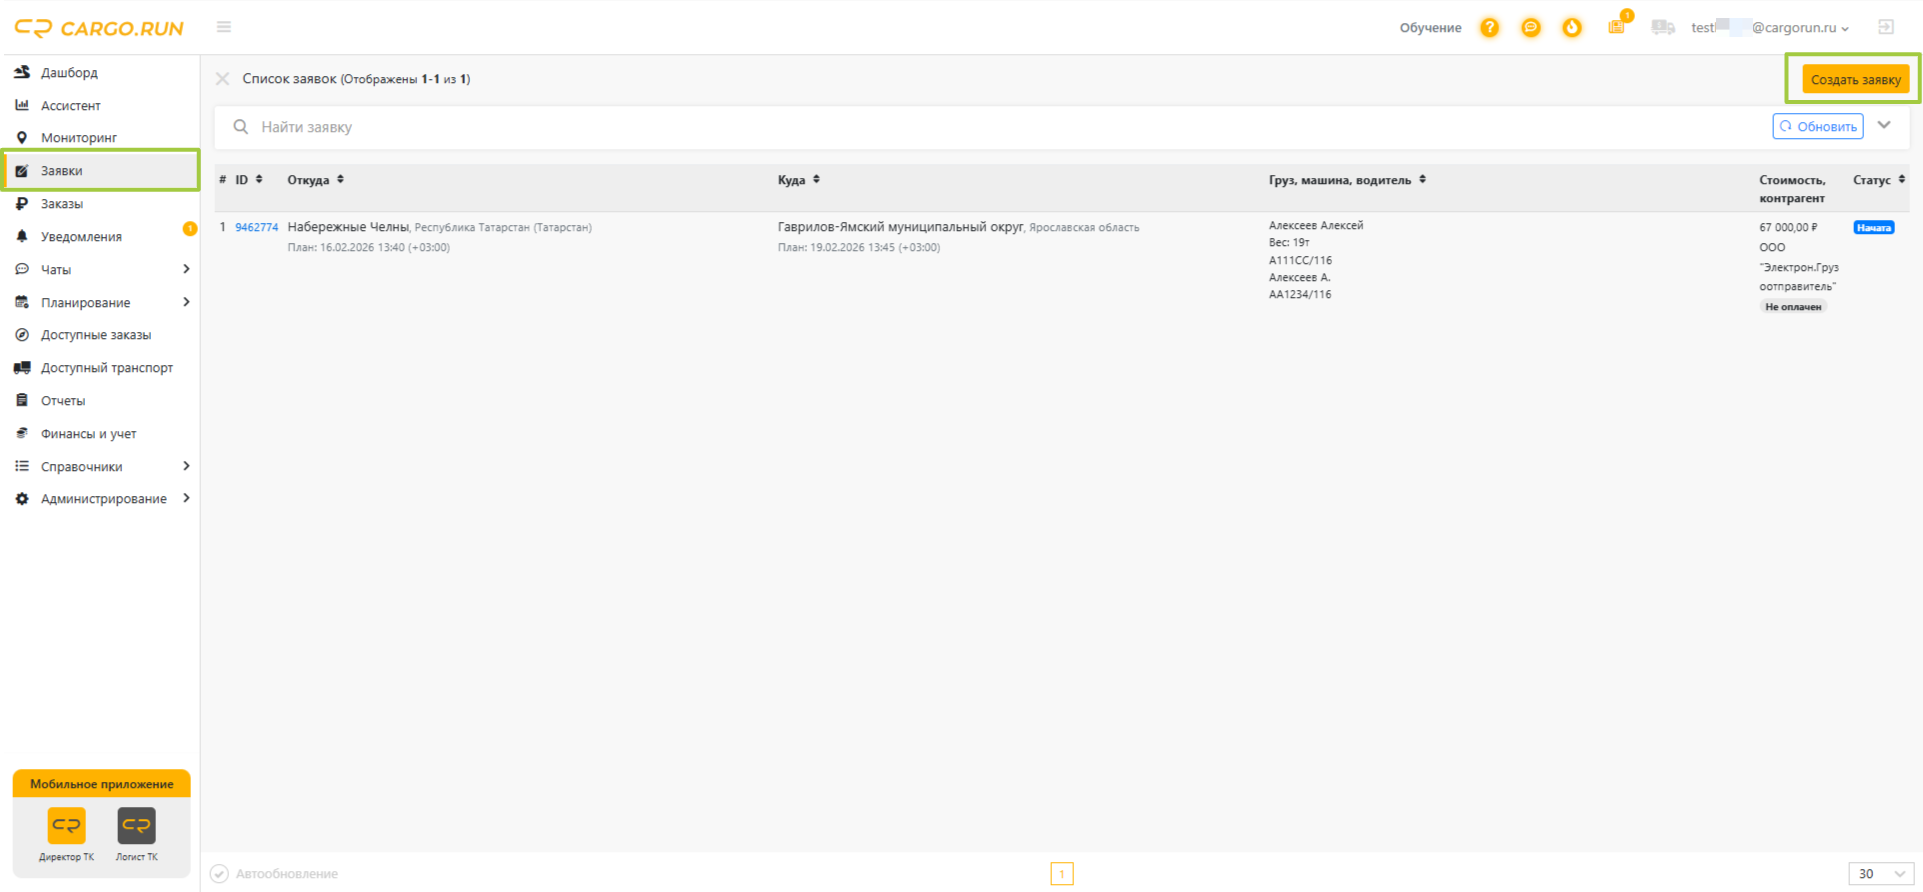Close the request list with X icon
The height and width of the screenshot is (892, 1923).
[x=223, y=79]
